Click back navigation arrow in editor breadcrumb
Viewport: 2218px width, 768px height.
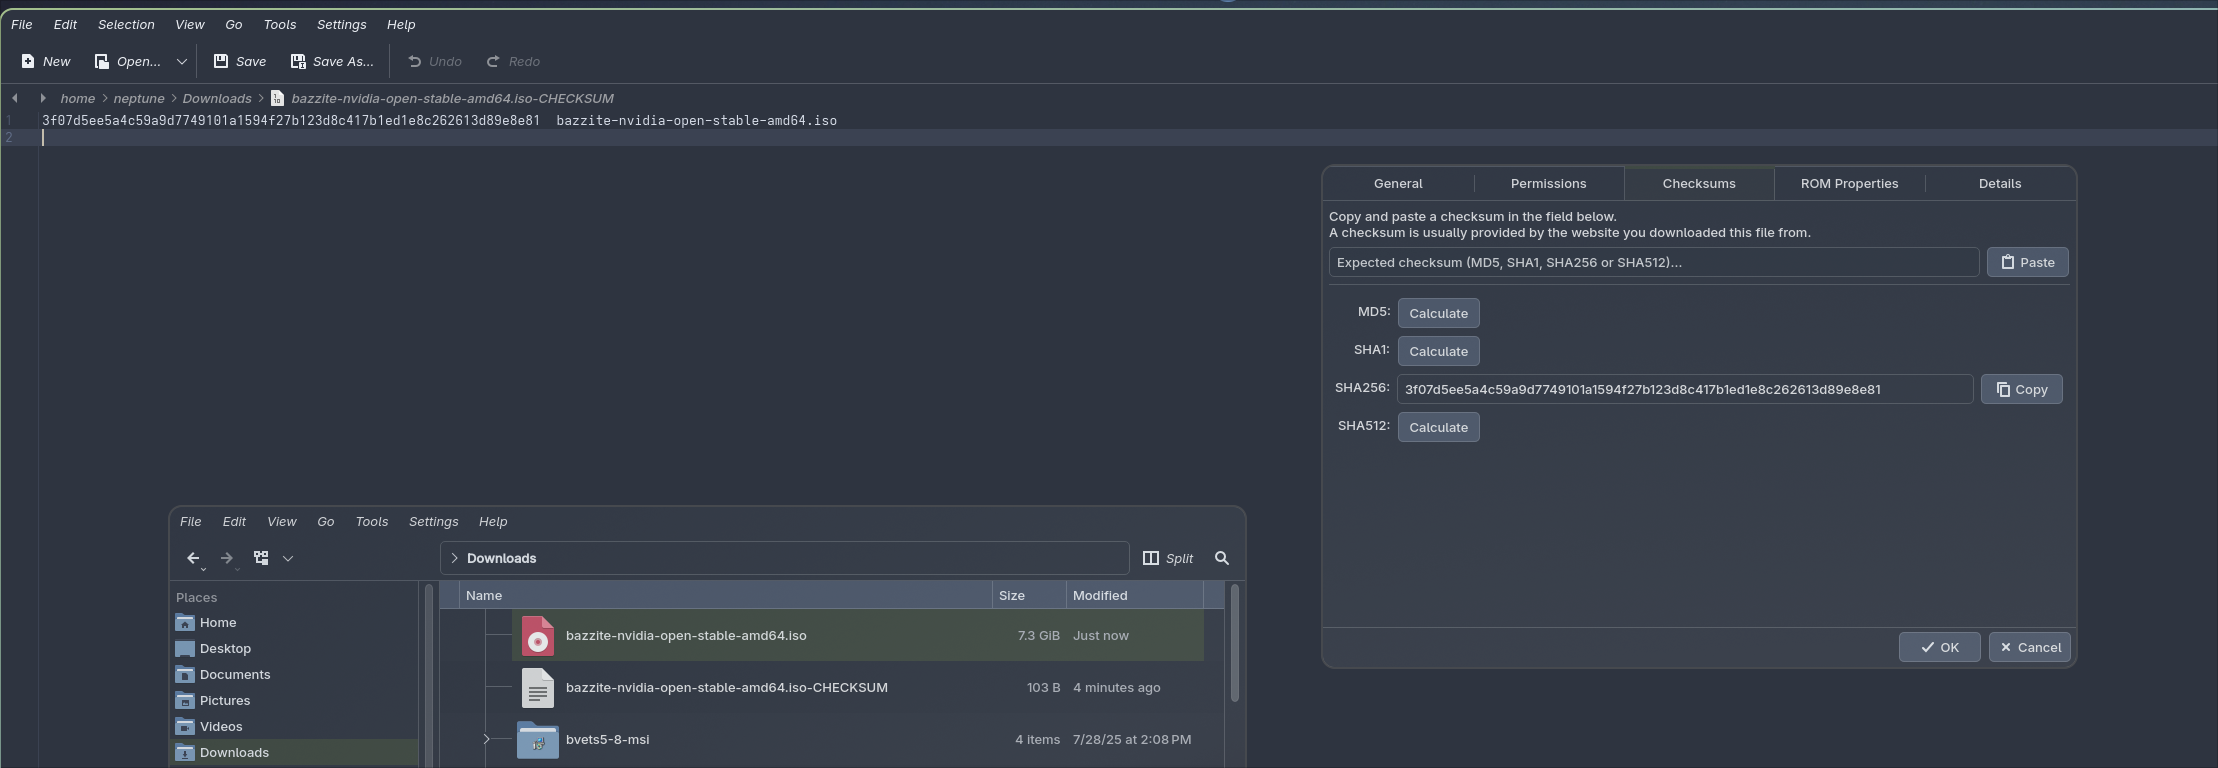pos(14,98)
